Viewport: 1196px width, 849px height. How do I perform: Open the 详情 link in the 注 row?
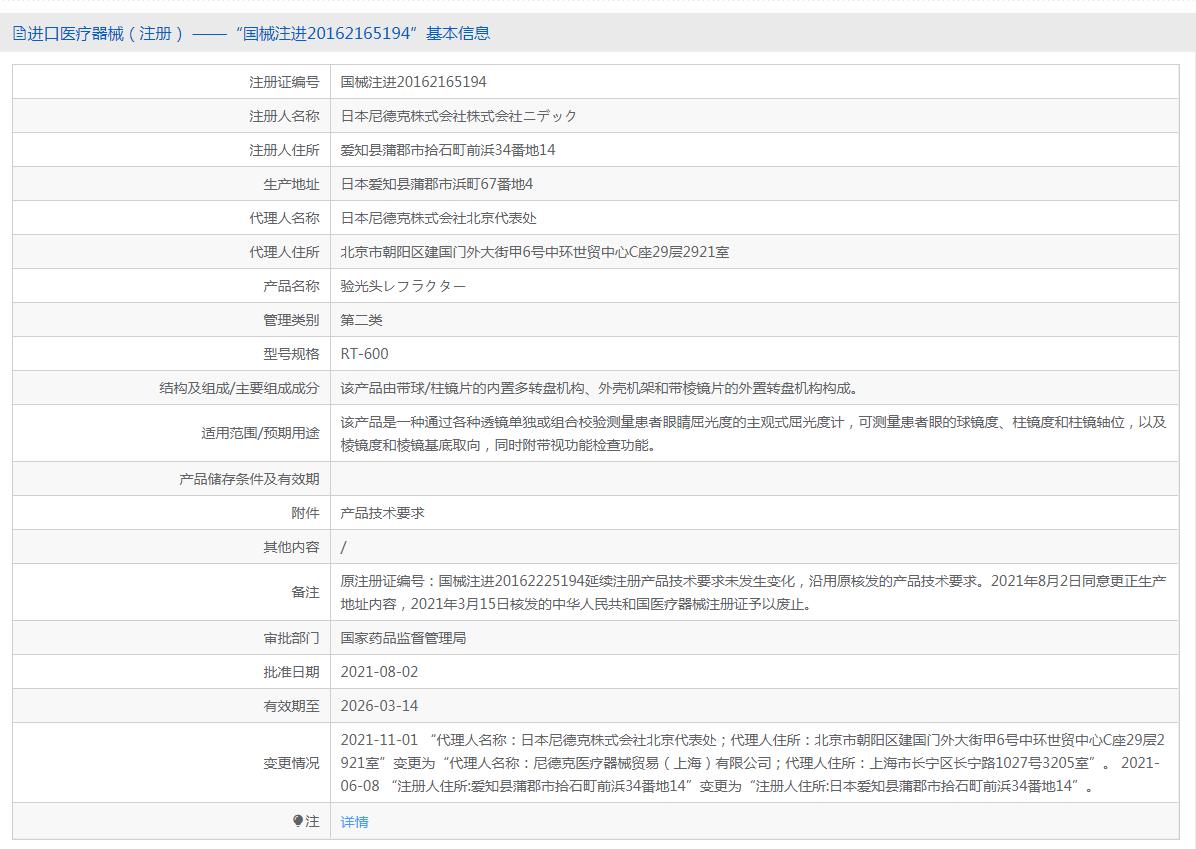coord(354,822)
